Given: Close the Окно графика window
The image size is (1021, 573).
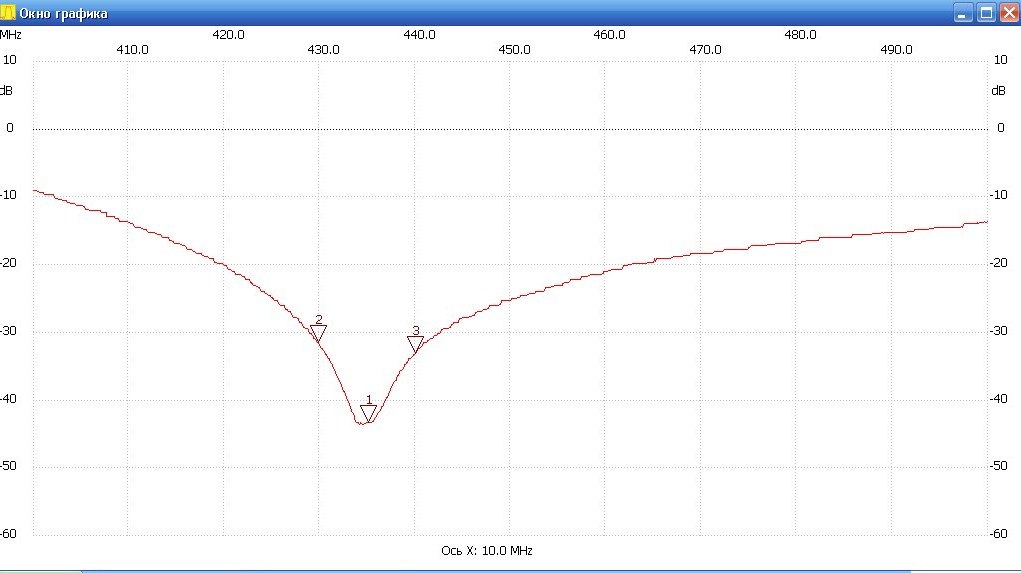Looking at the screenshot, I should coord(1008,13).
